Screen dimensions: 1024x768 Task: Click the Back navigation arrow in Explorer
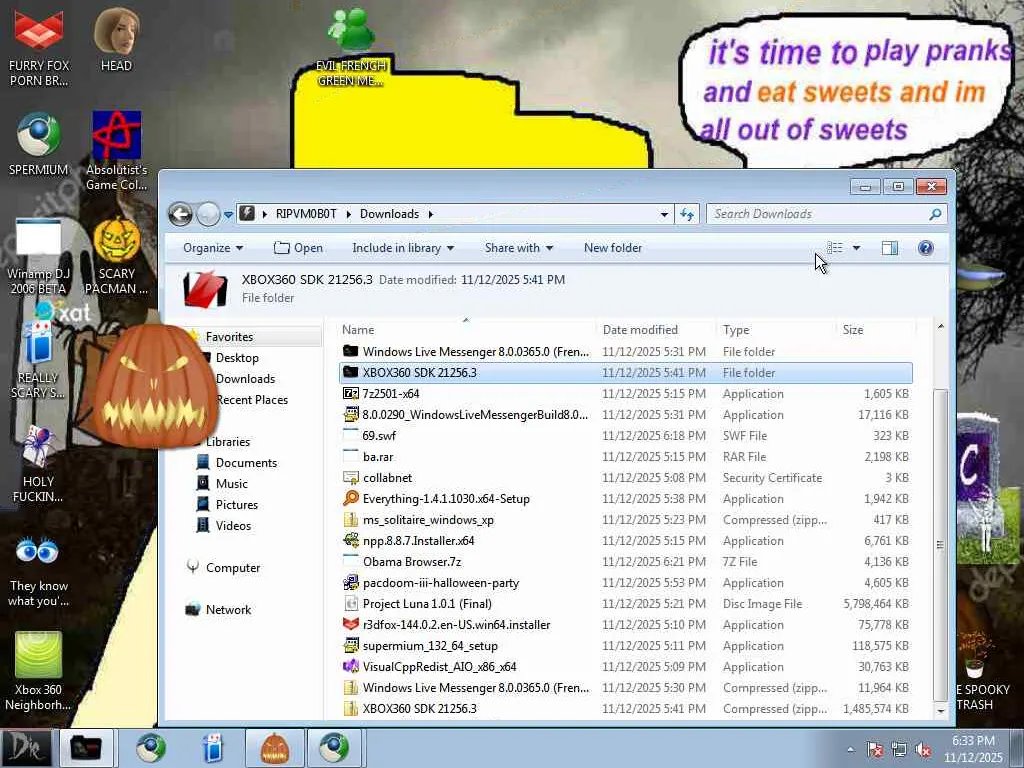click(180, 214)
